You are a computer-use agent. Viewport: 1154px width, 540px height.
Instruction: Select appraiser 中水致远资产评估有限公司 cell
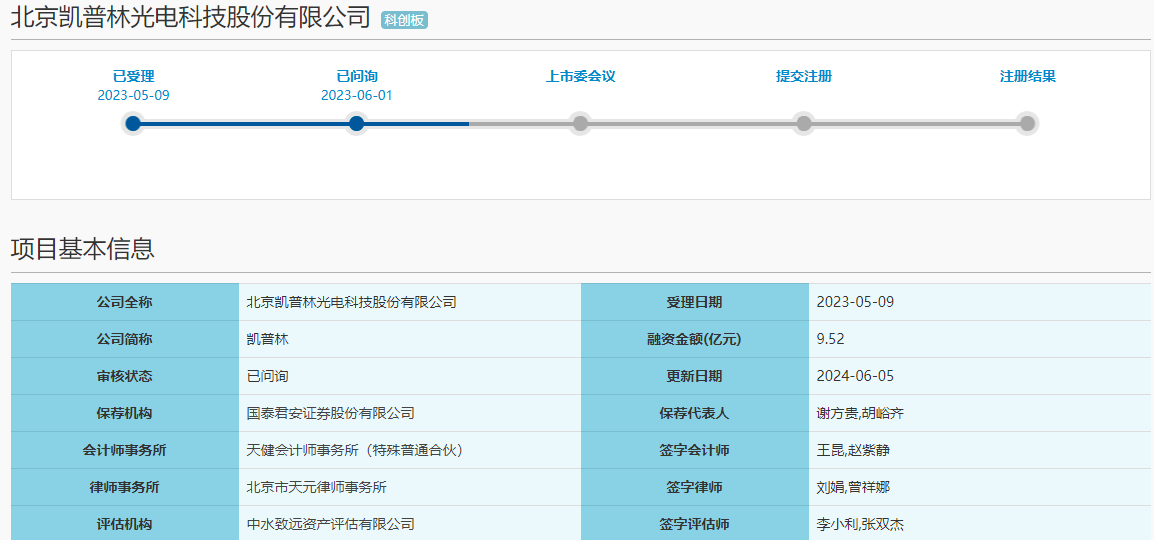[x=331, y=524]
